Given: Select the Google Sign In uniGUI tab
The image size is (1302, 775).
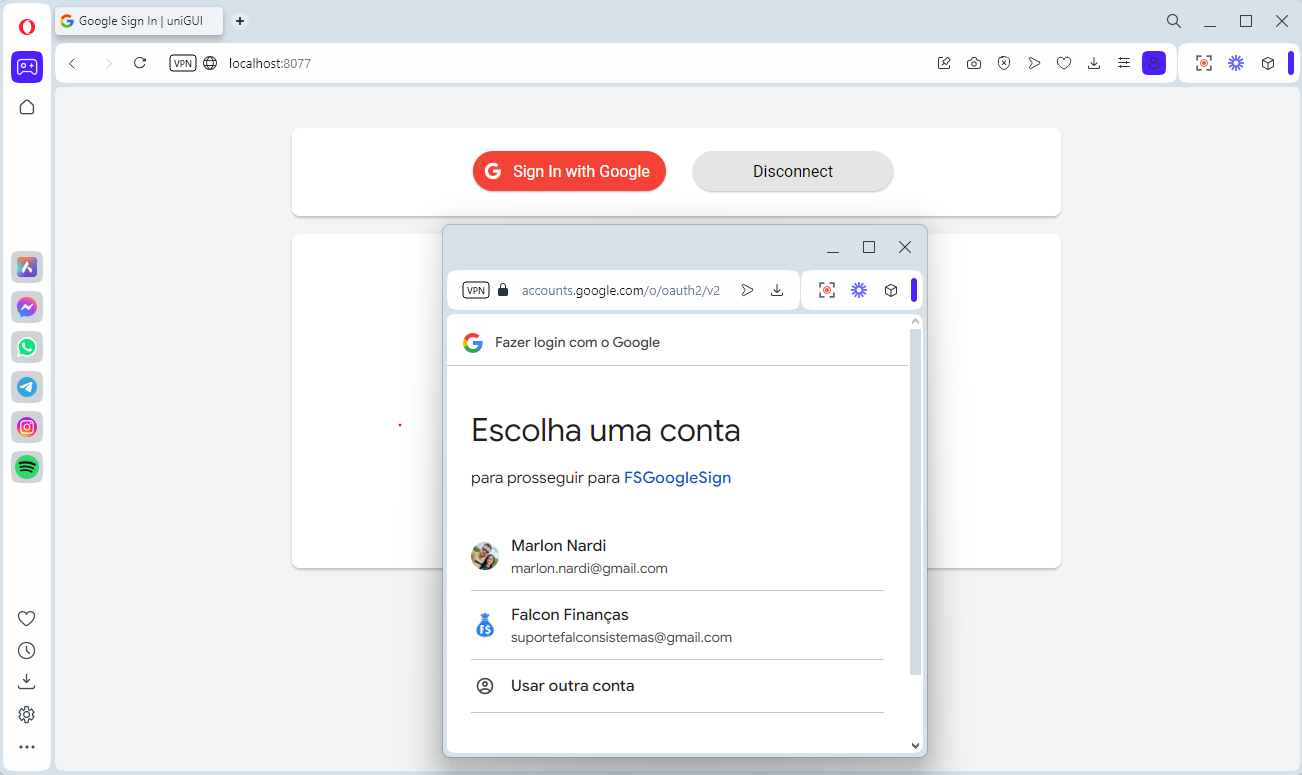Looking at the screenshot, I should click(139, 20).
